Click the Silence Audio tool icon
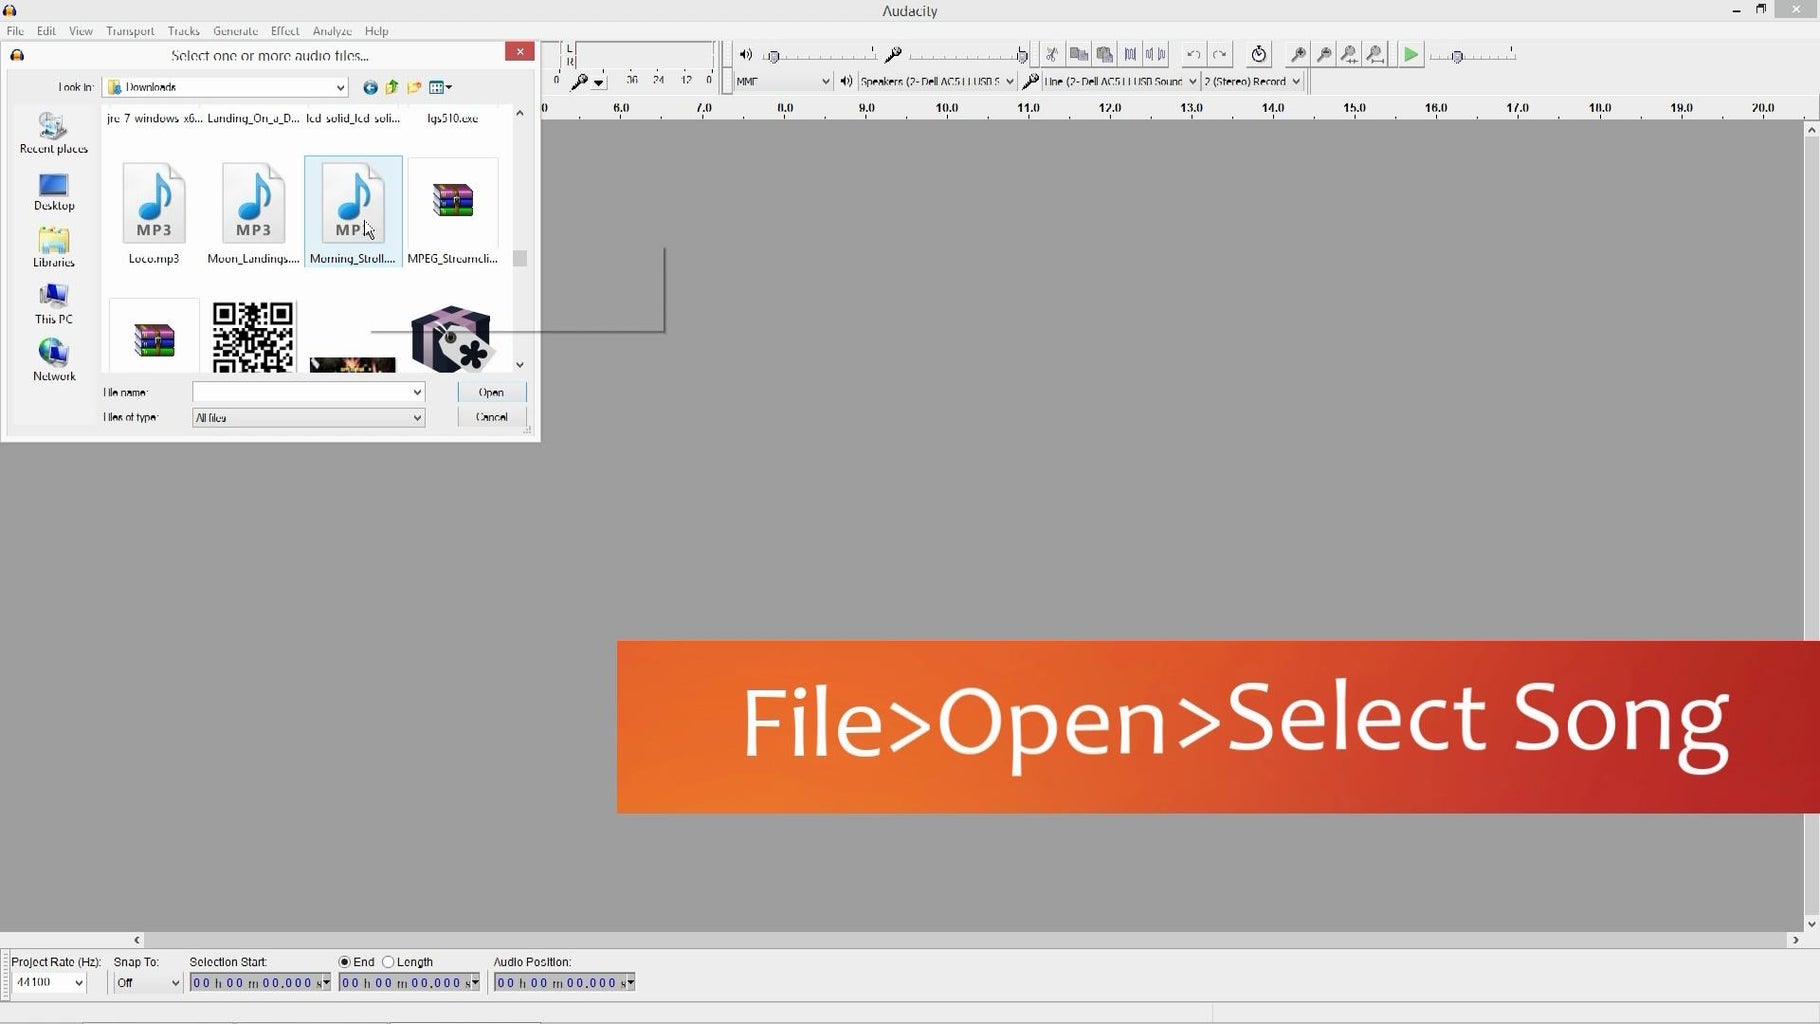 click(x=1156, y=55)
